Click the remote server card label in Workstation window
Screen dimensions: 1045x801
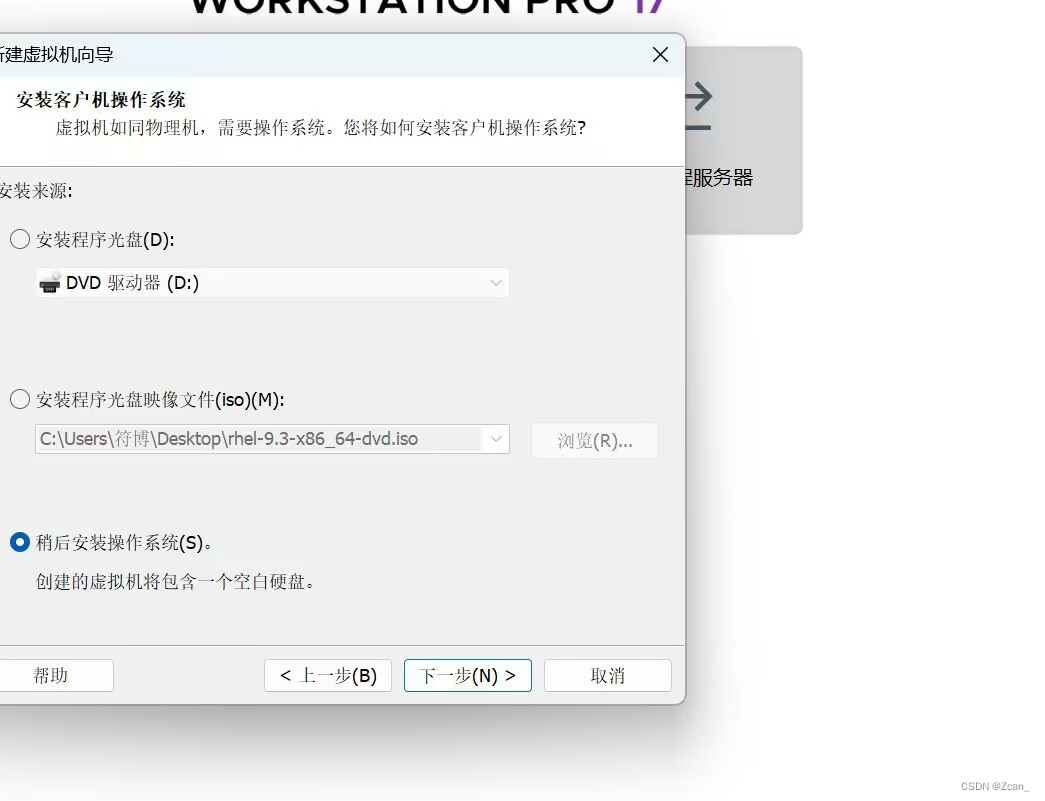click(x=719, y=178)
